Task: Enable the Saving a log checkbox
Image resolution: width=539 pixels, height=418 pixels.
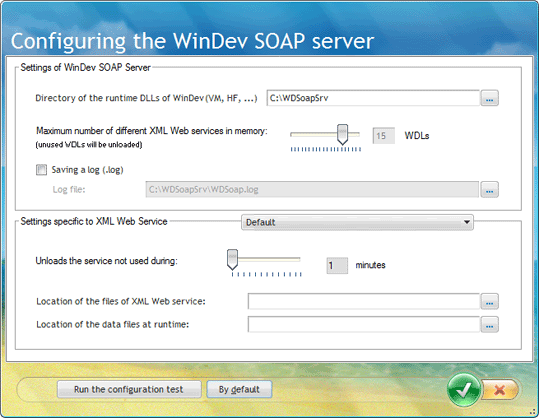Action: (x=42, y=170)
